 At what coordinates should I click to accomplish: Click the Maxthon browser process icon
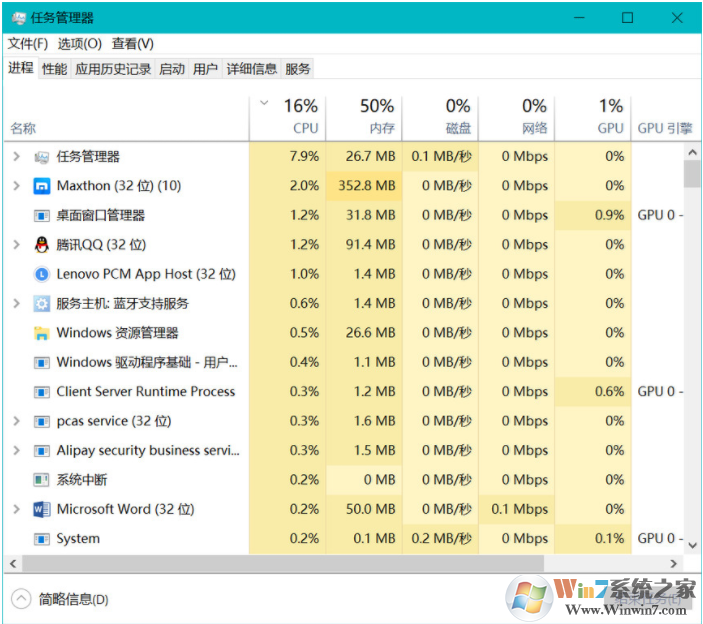41,186
